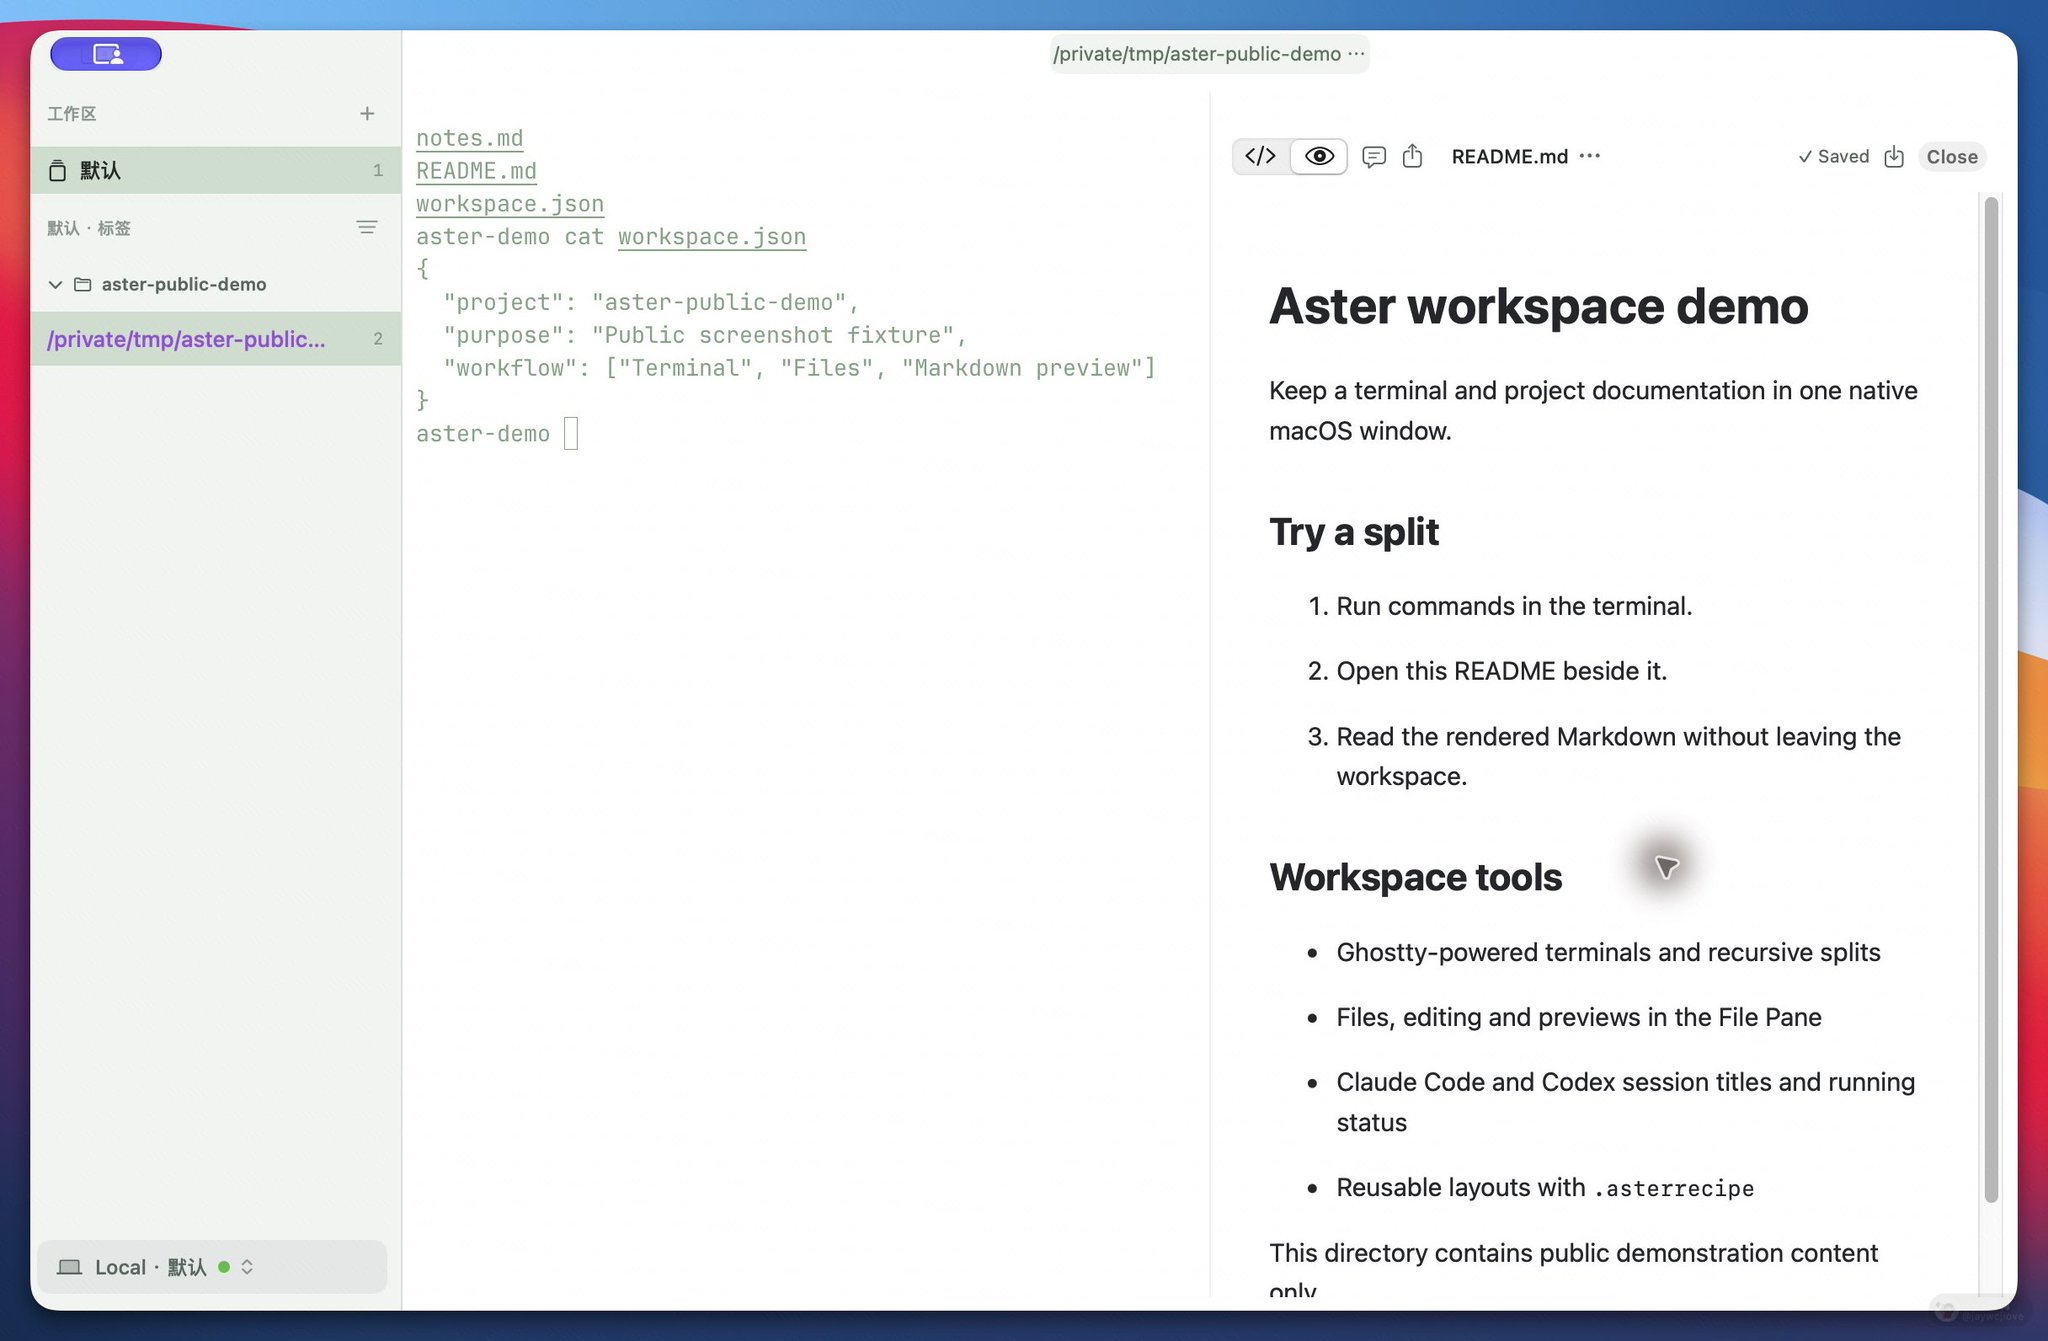Click the README.md file title
This screenshot has width=2048, height=1341.
(x=1510, y=157)
